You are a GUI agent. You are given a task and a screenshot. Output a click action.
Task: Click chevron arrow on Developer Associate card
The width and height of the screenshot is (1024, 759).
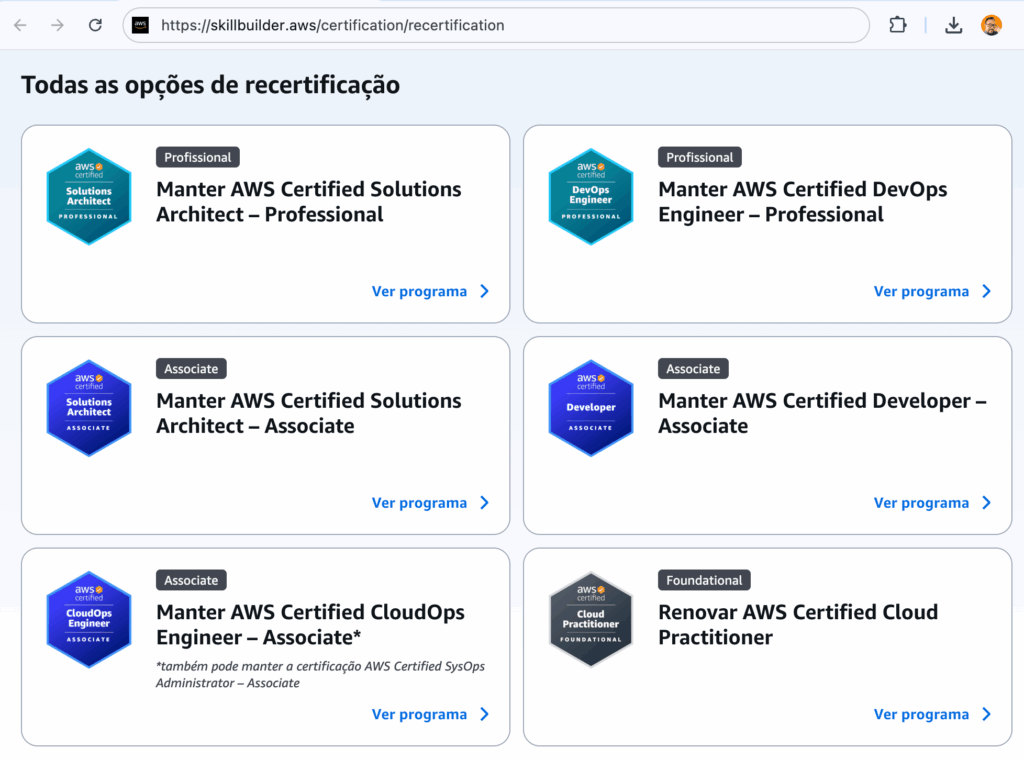(x=987, y=503)
